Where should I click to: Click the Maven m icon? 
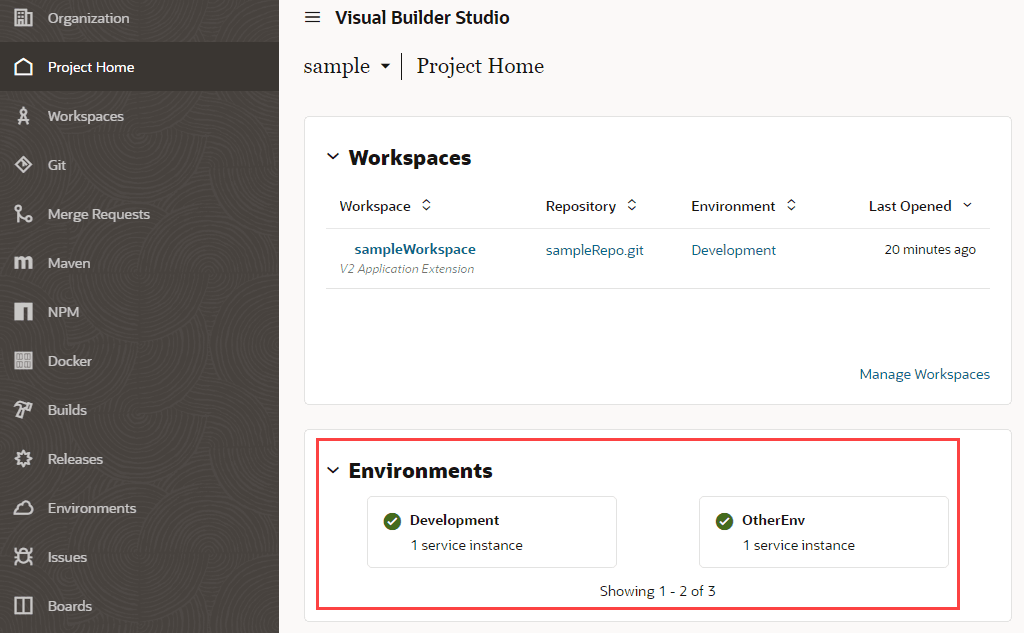point(24,263)
